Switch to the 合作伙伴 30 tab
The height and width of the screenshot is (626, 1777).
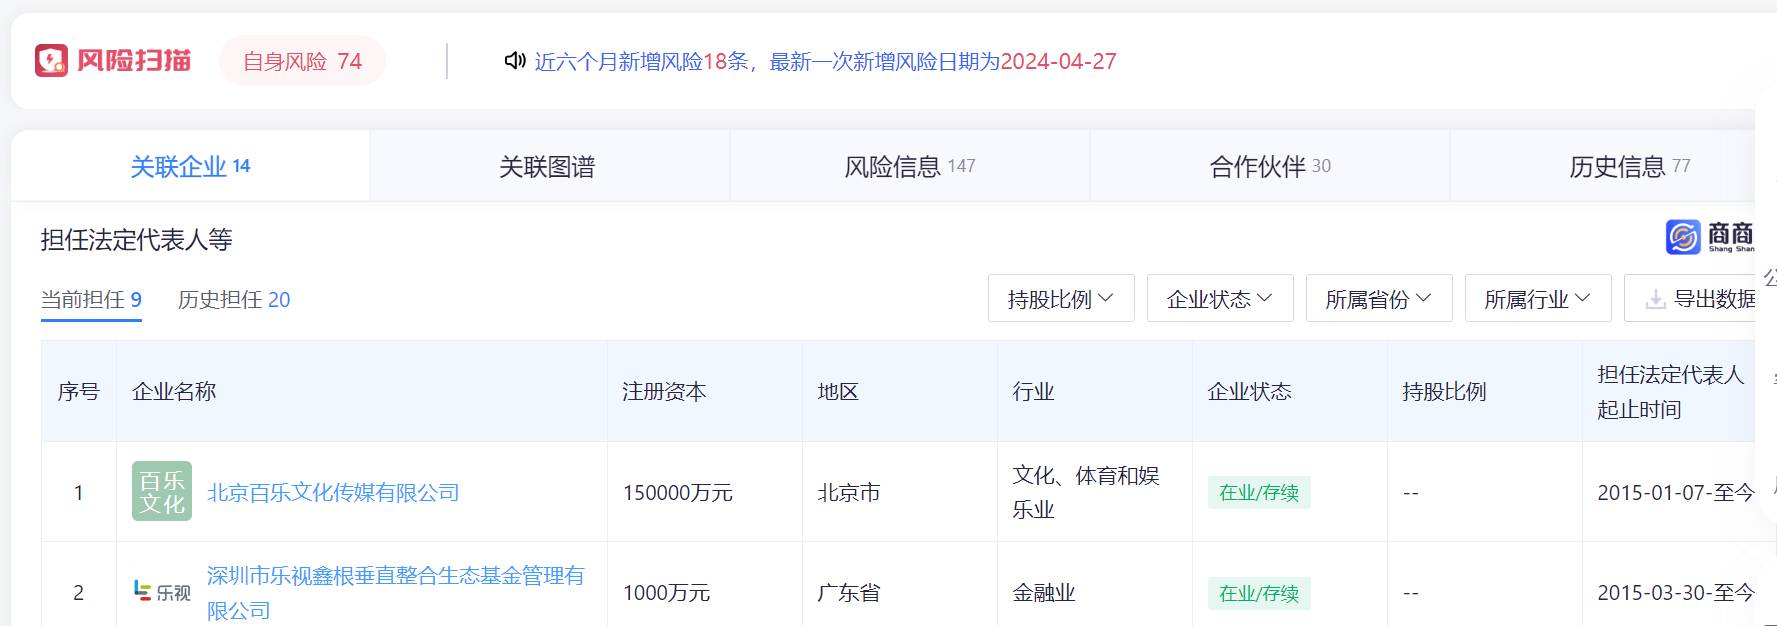(1270, 166)
